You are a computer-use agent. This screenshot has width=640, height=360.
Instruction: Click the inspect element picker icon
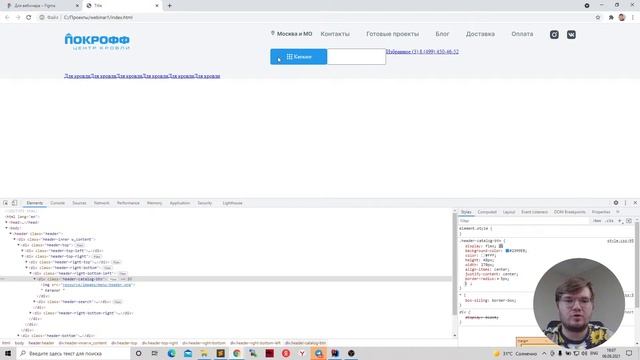[x=5, y=203]
